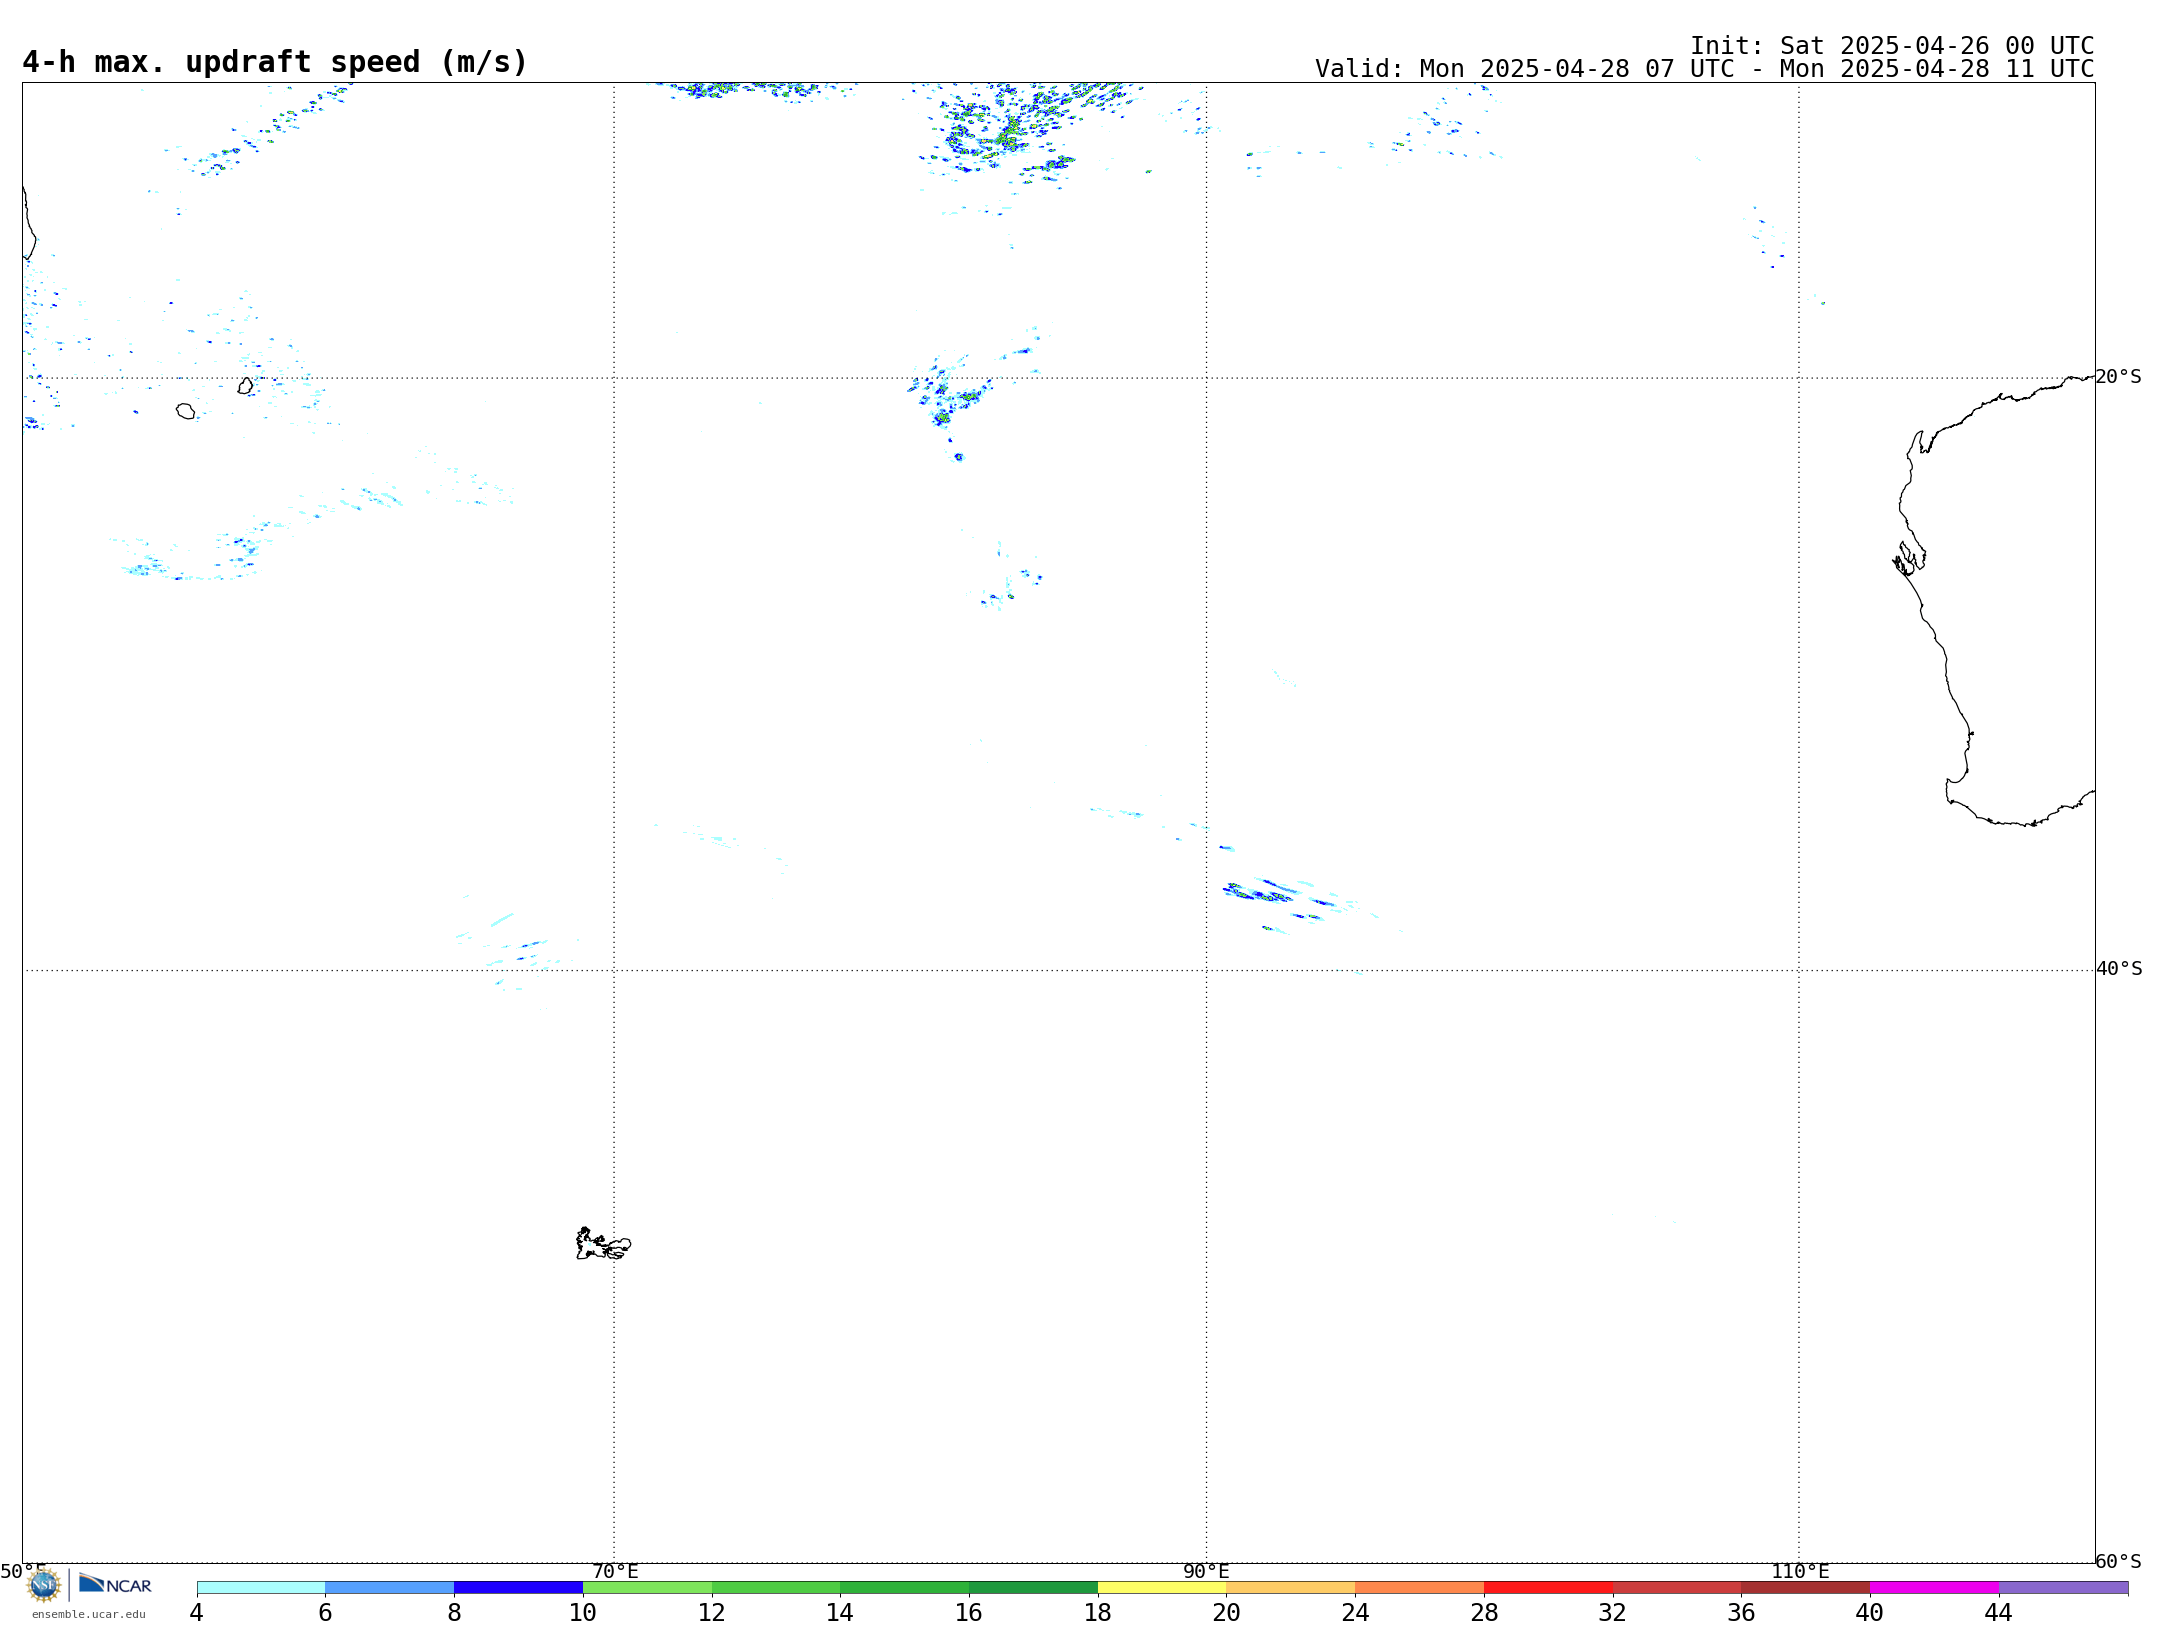Click the 20°S latitude label

click(2119, 377)
